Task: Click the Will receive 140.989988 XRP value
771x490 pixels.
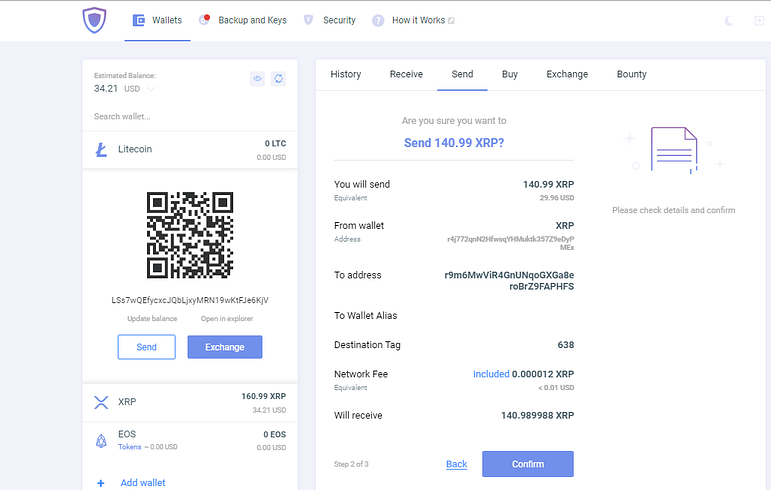Action: 537,415
